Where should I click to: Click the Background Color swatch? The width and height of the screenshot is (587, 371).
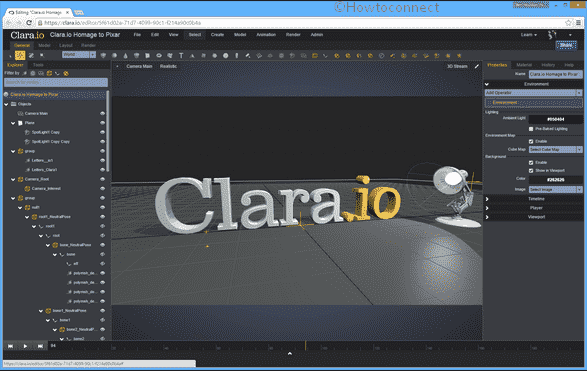(x=556, y=180)
